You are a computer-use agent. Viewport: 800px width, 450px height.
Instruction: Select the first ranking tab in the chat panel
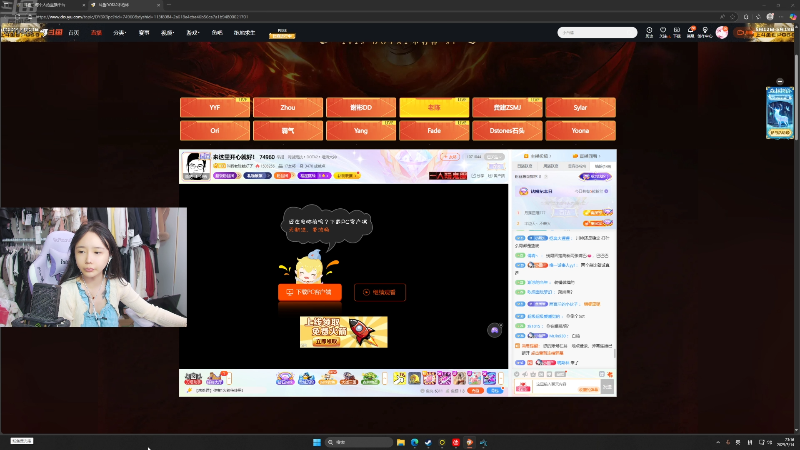524,166
